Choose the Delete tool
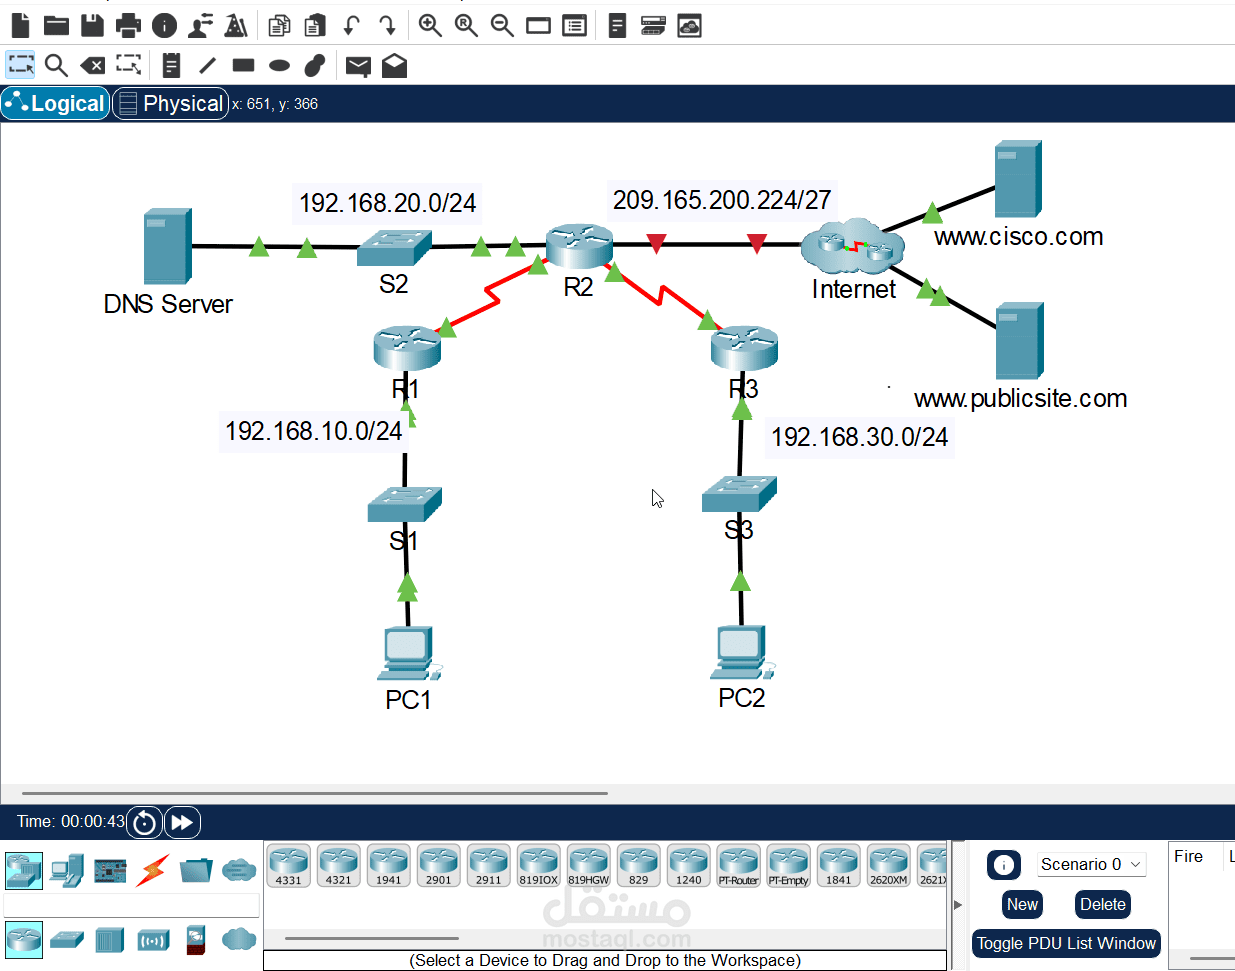 point(92,66)
